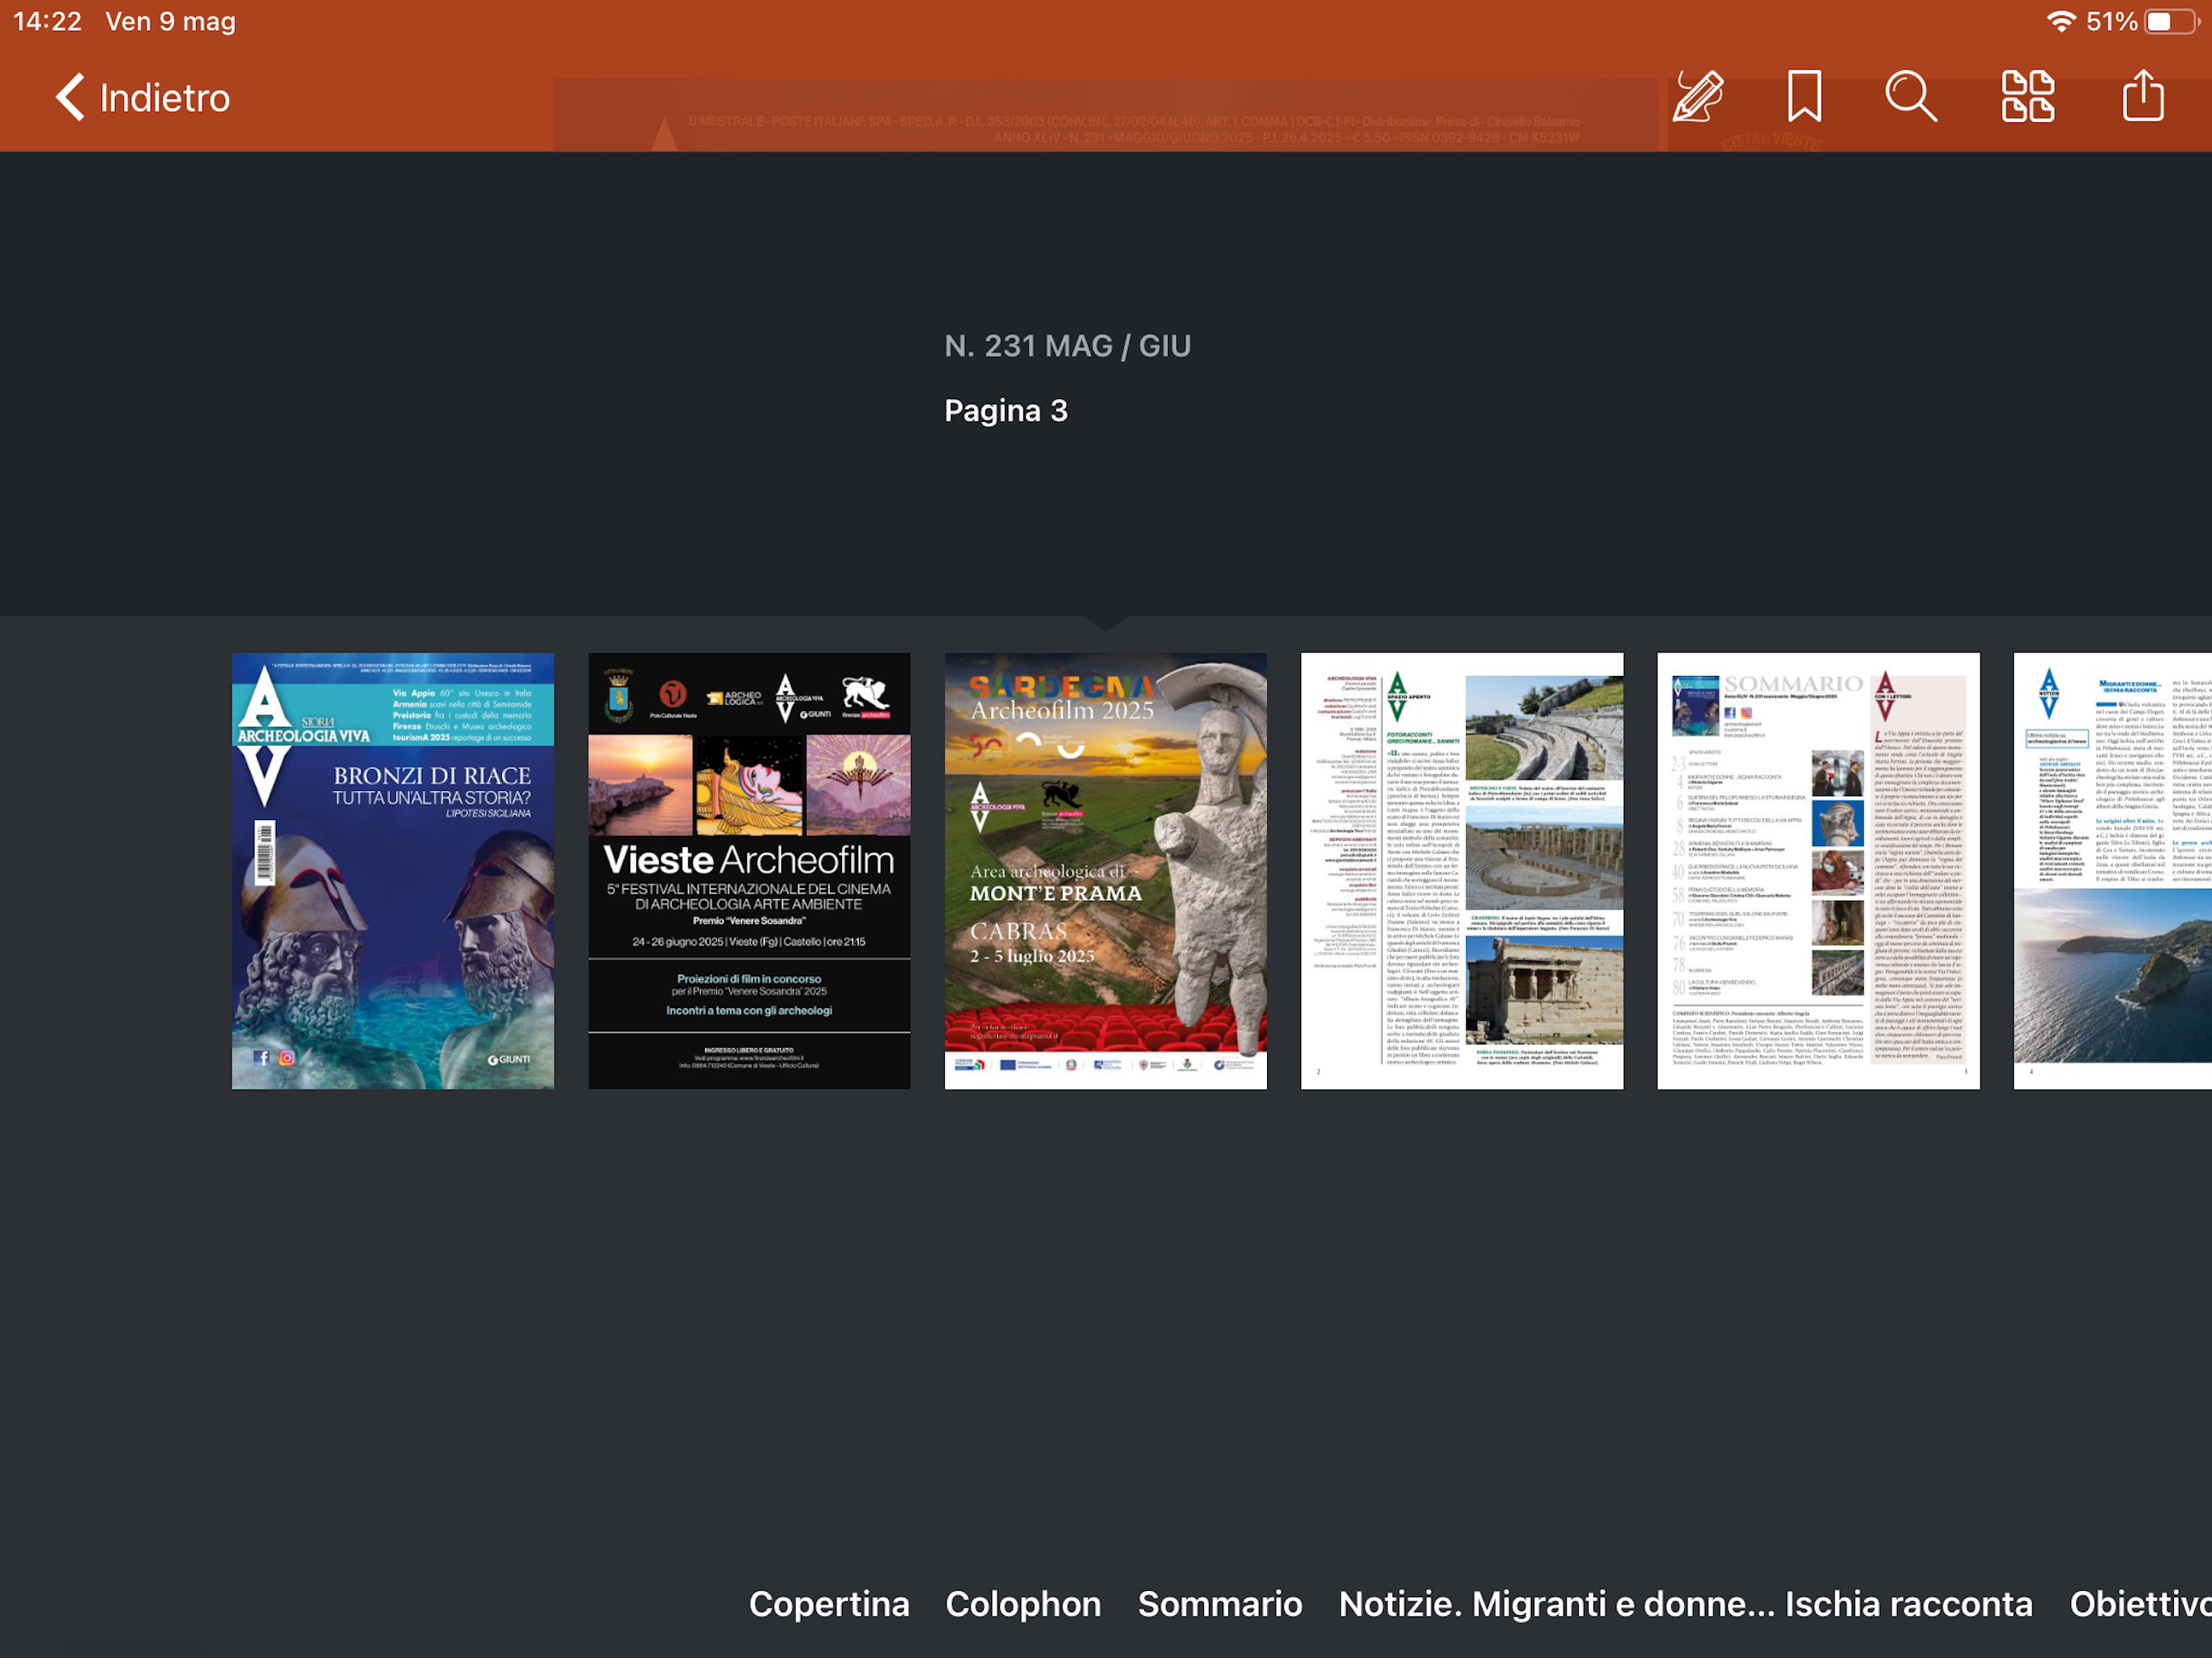Jump to the Sommario section
The image size is (2212, 1658).
(1220, 1604)
